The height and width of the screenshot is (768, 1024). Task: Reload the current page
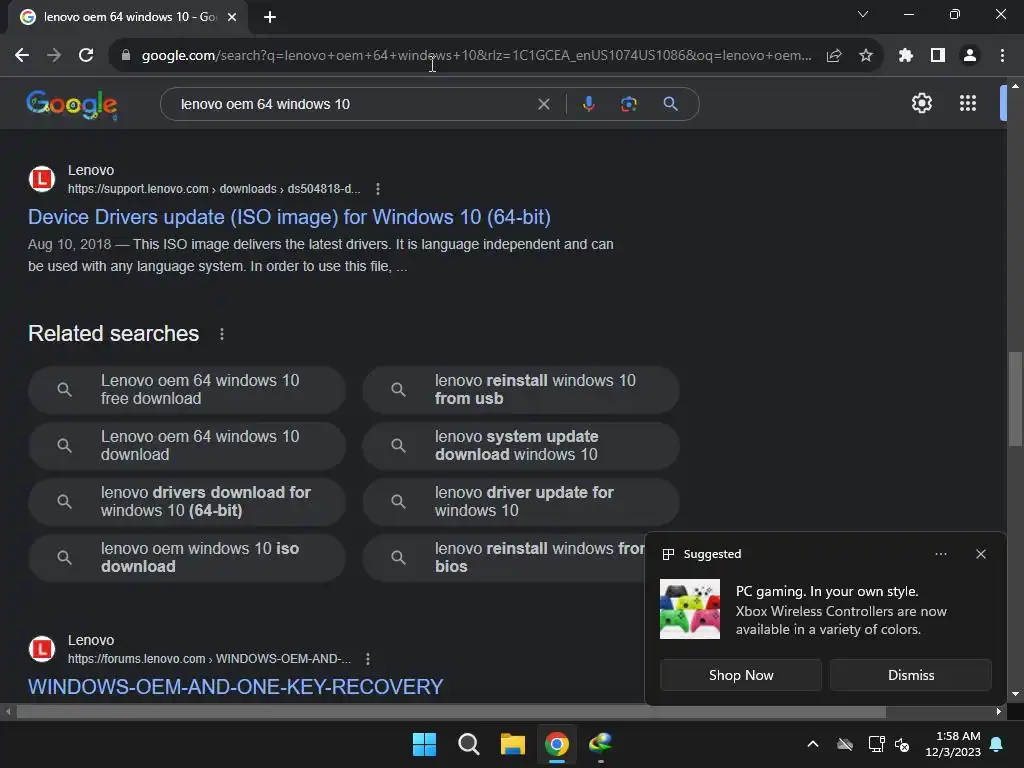(x=86, y=56)
